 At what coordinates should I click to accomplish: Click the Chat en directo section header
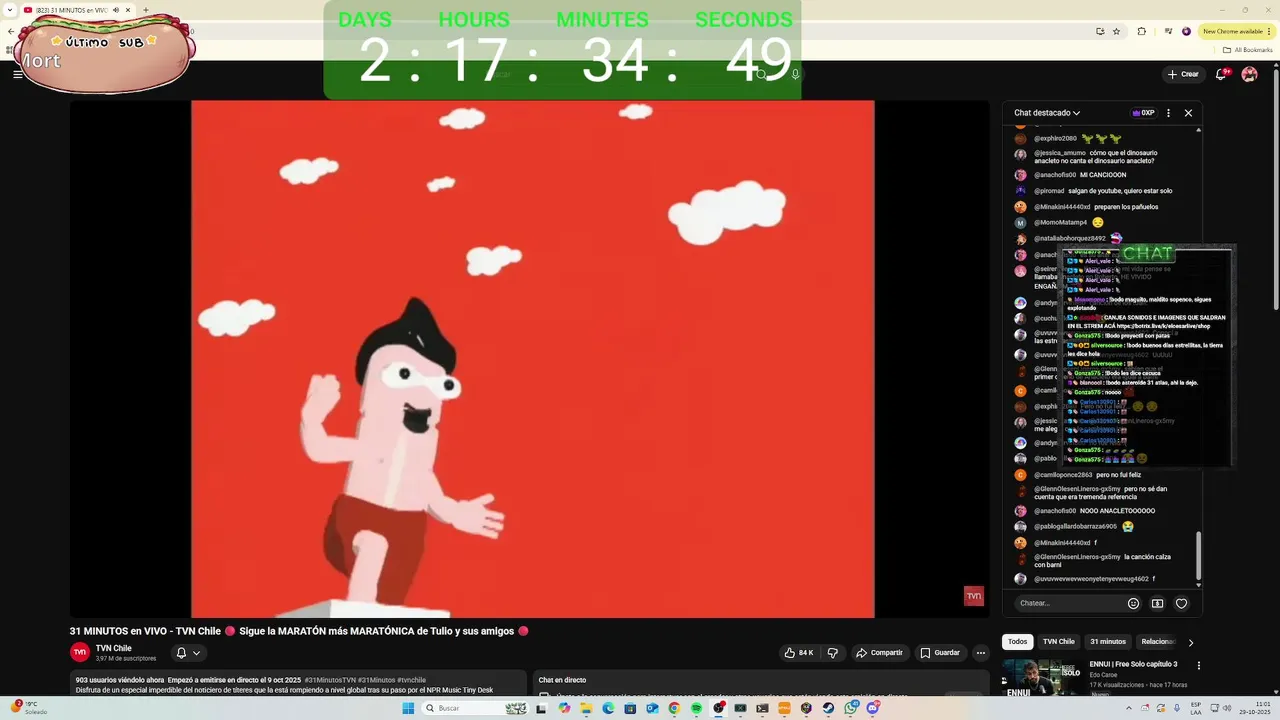coord(562,680)
